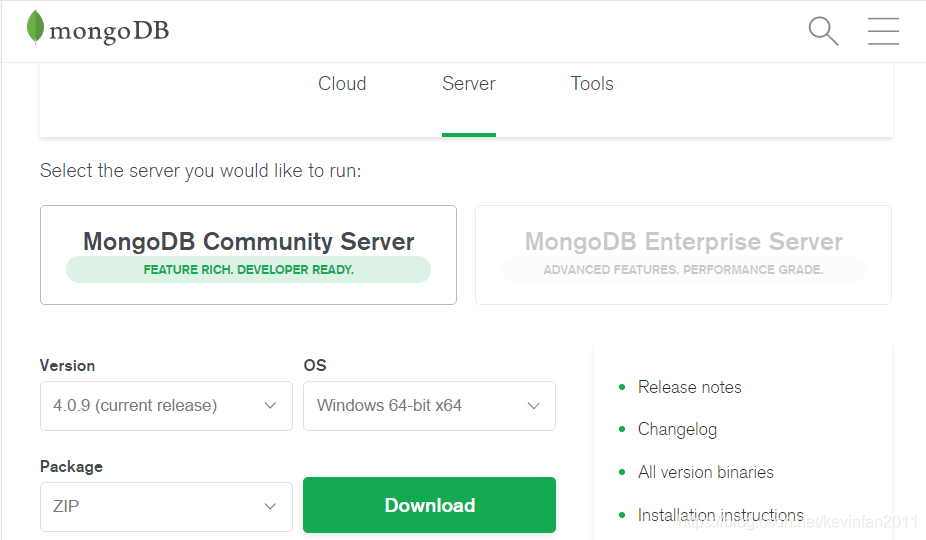Screen dimensions: 926x540
Task: Click 'ADVANCED FEATURES. PERFORMANCE GRADE.' tagline
Action: [x=683, y=269]
